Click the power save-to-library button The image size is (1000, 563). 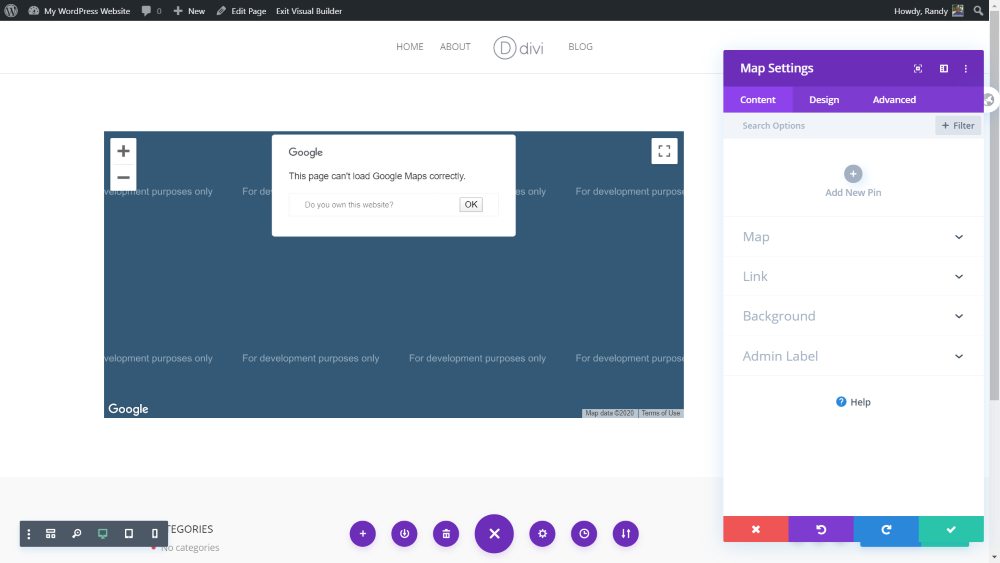[x=404, y=534]
